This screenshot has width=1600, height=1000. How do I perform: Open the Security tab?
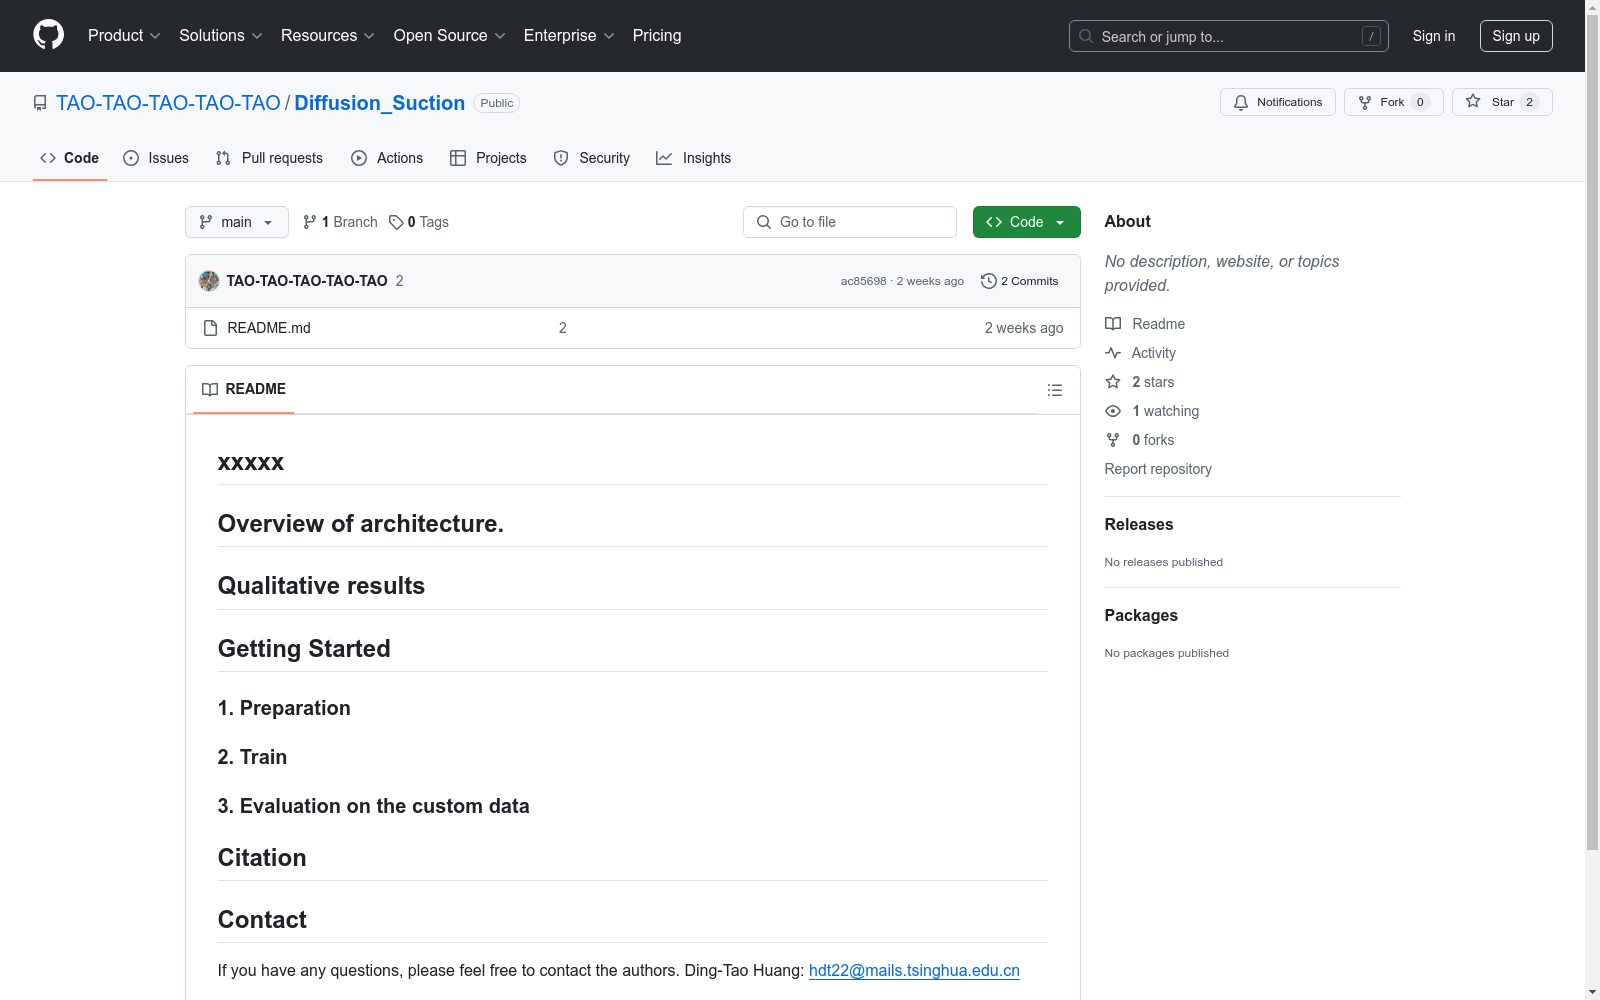pyautogui.click(x=592, y=158)
